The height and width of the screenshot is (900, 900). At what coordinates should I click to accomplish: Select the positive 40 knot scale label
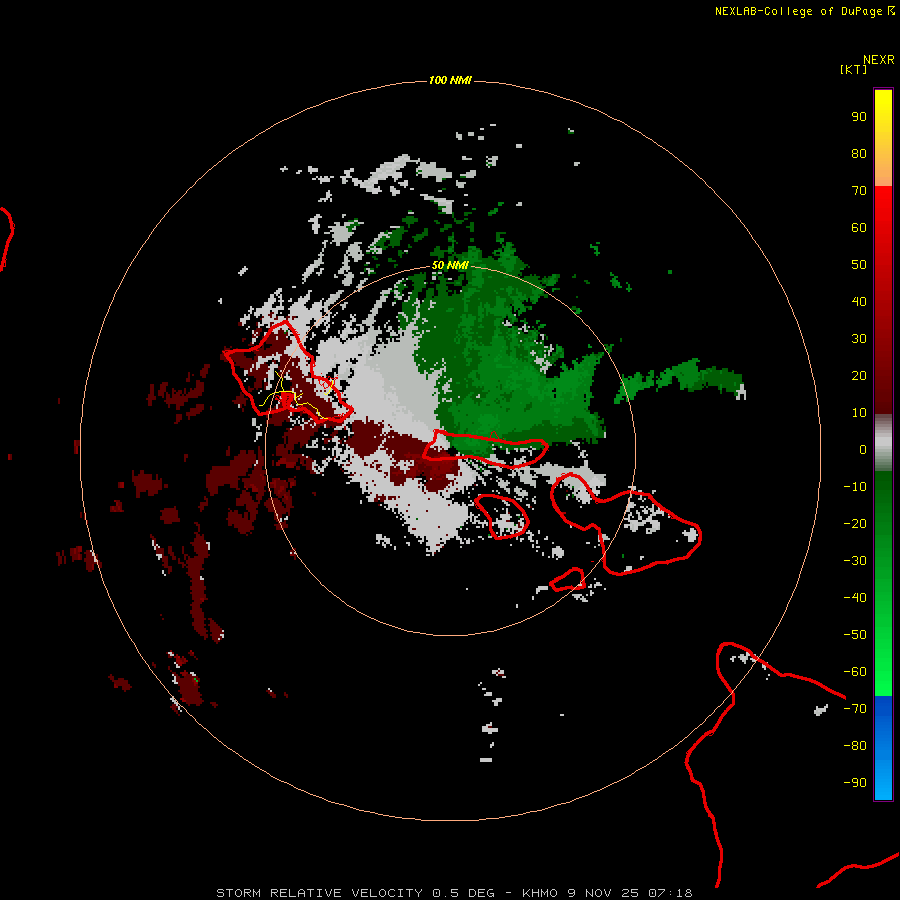(859, 302)
